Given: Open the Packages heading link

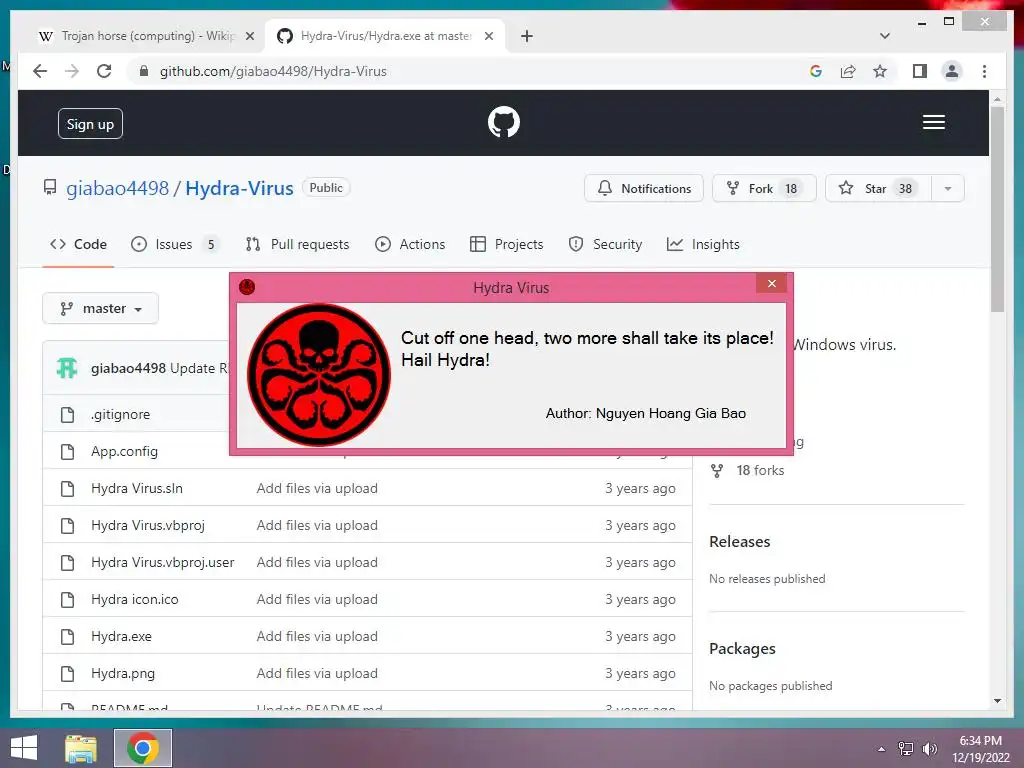Looking at the screenshot, I should pyautogui.click(x=743, y=648).
